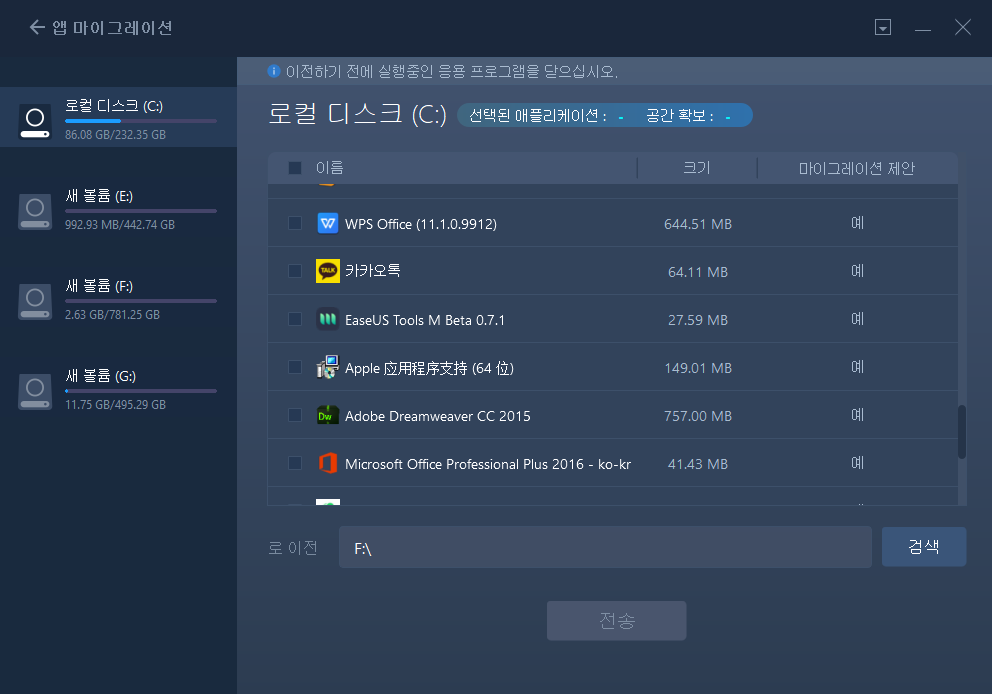The width and height of the screenshot is (992, 694).
Task: Click the EaseUS Tools M Beta icon
Action: pos(328,319)
